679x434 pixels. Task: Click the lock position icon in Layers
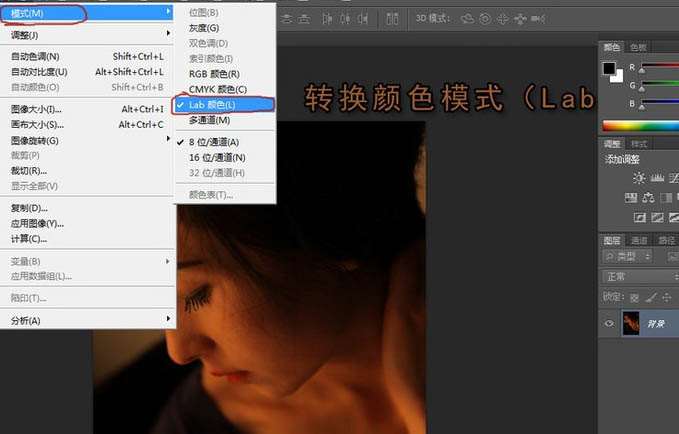pos(666,297)
